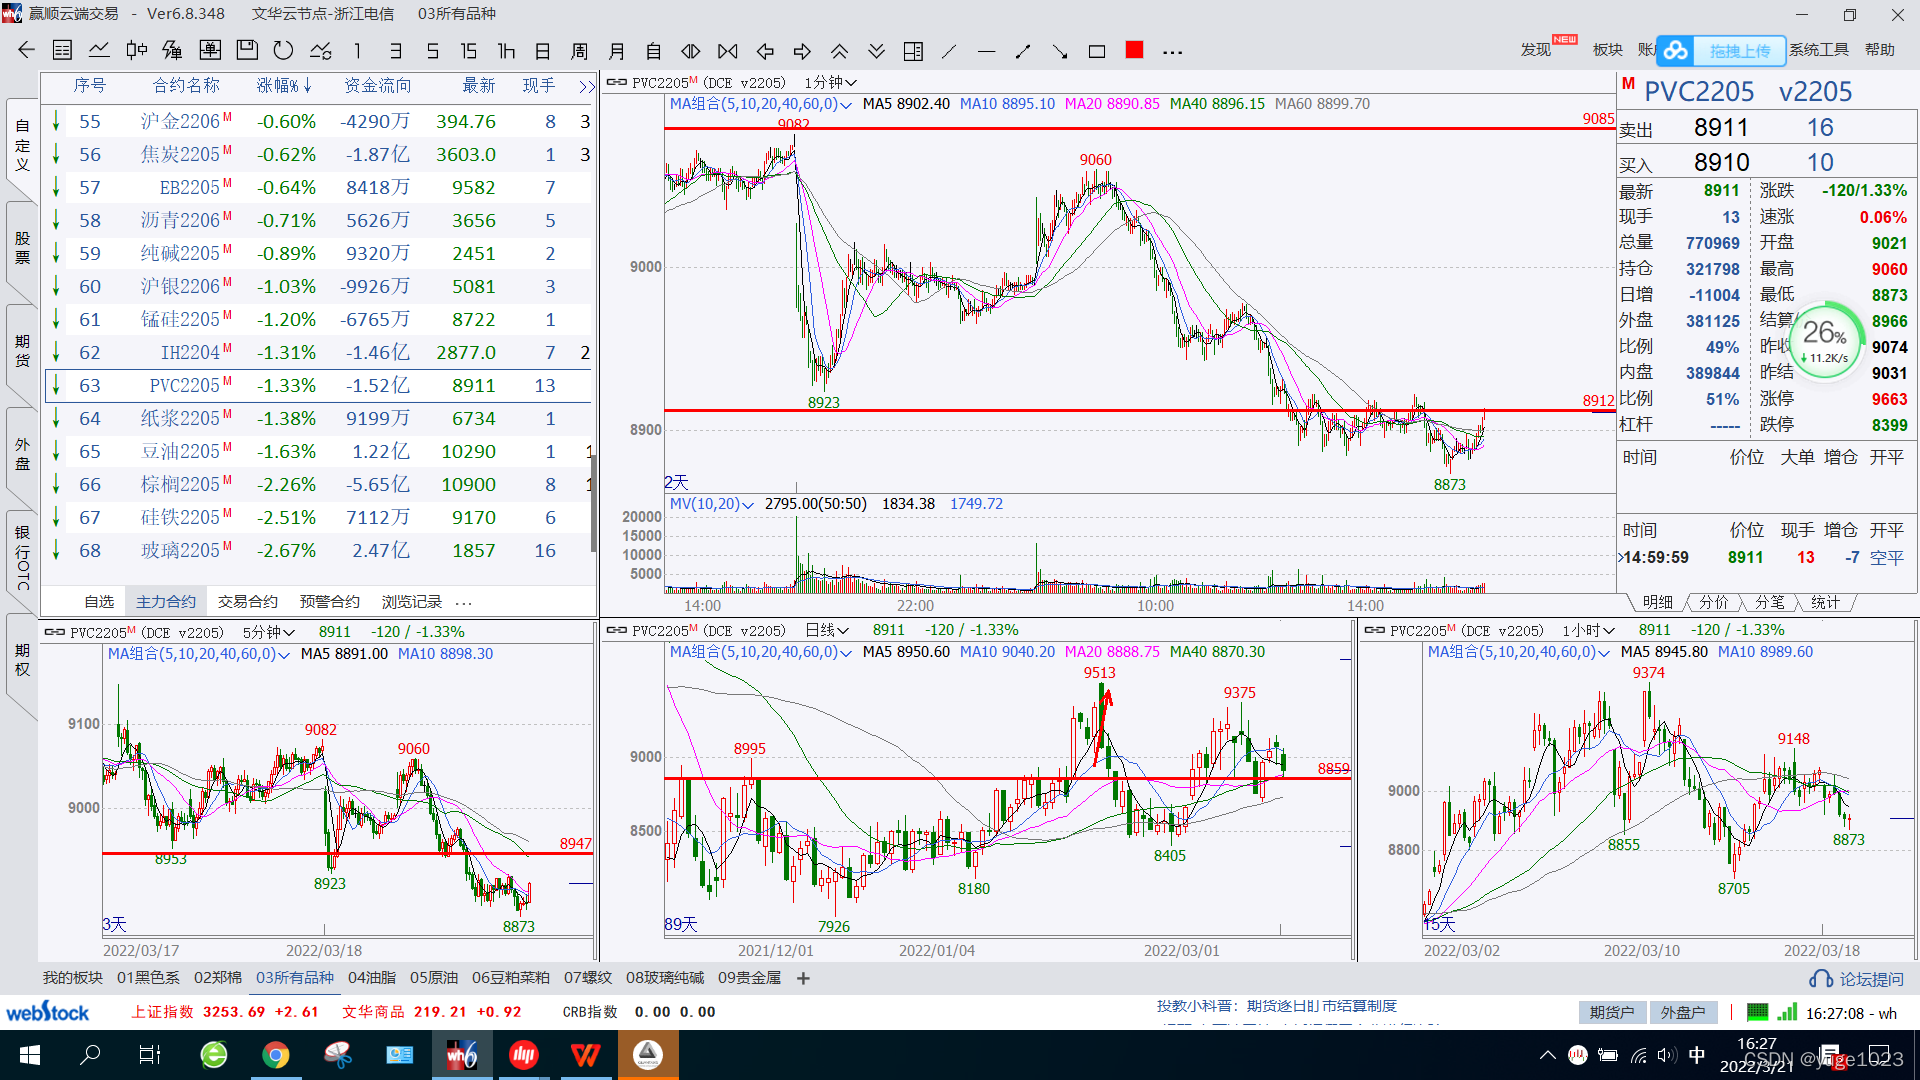
Task: Select the 5-minute period toolbar button
Action: pyautogui.click(x=432, y=51)
